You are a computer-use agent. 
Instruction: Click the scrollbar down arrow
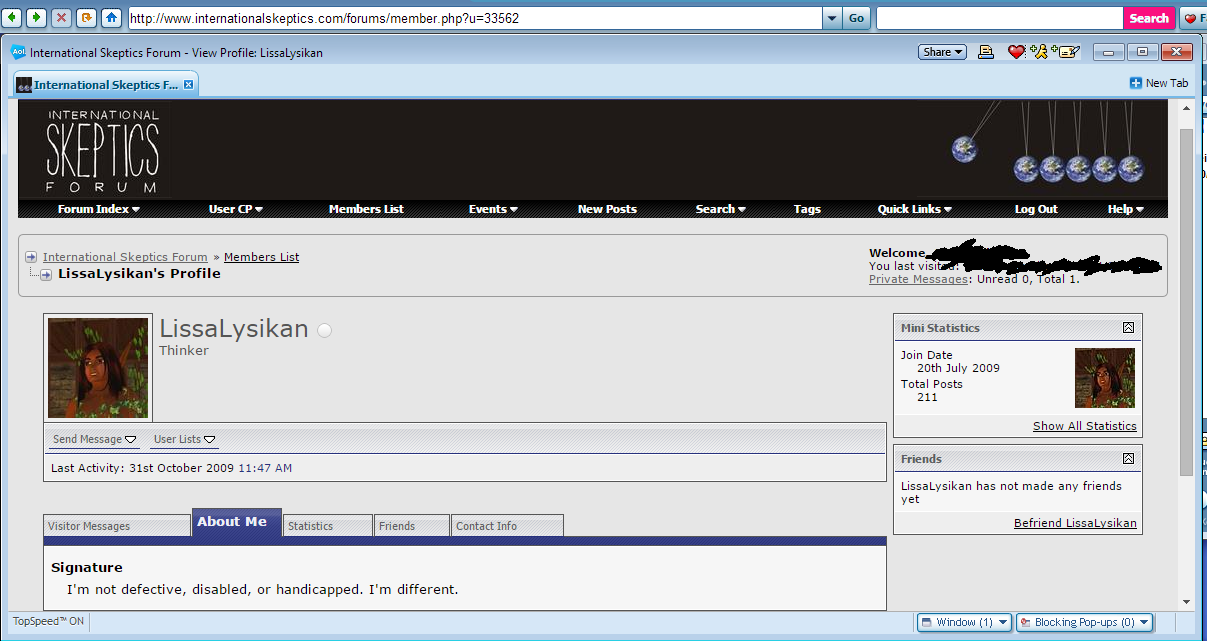click(x=1186, y=602)
